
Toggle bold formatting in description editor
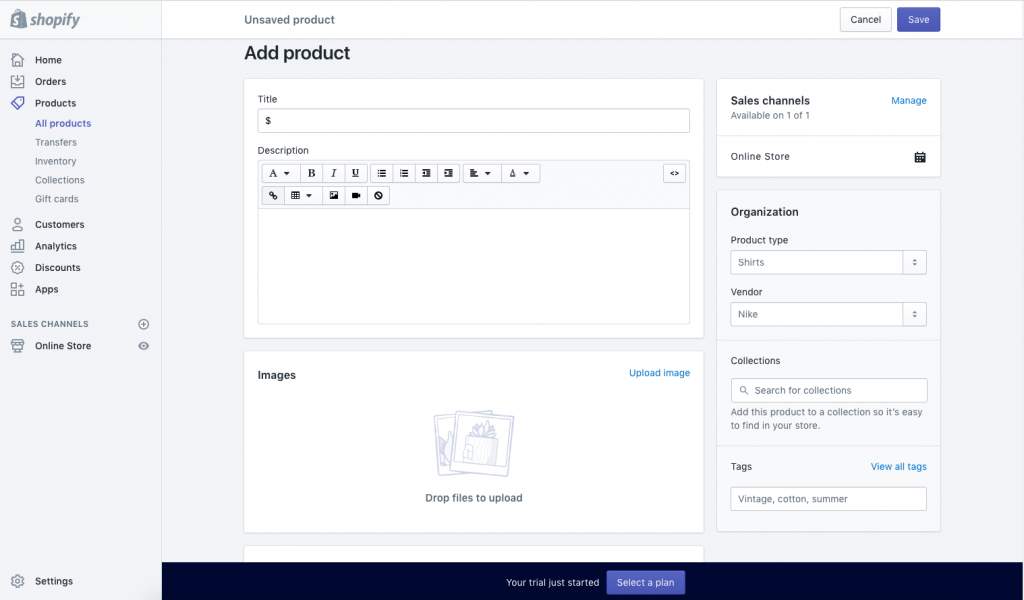pyautogui.click(x=311, y=173)
